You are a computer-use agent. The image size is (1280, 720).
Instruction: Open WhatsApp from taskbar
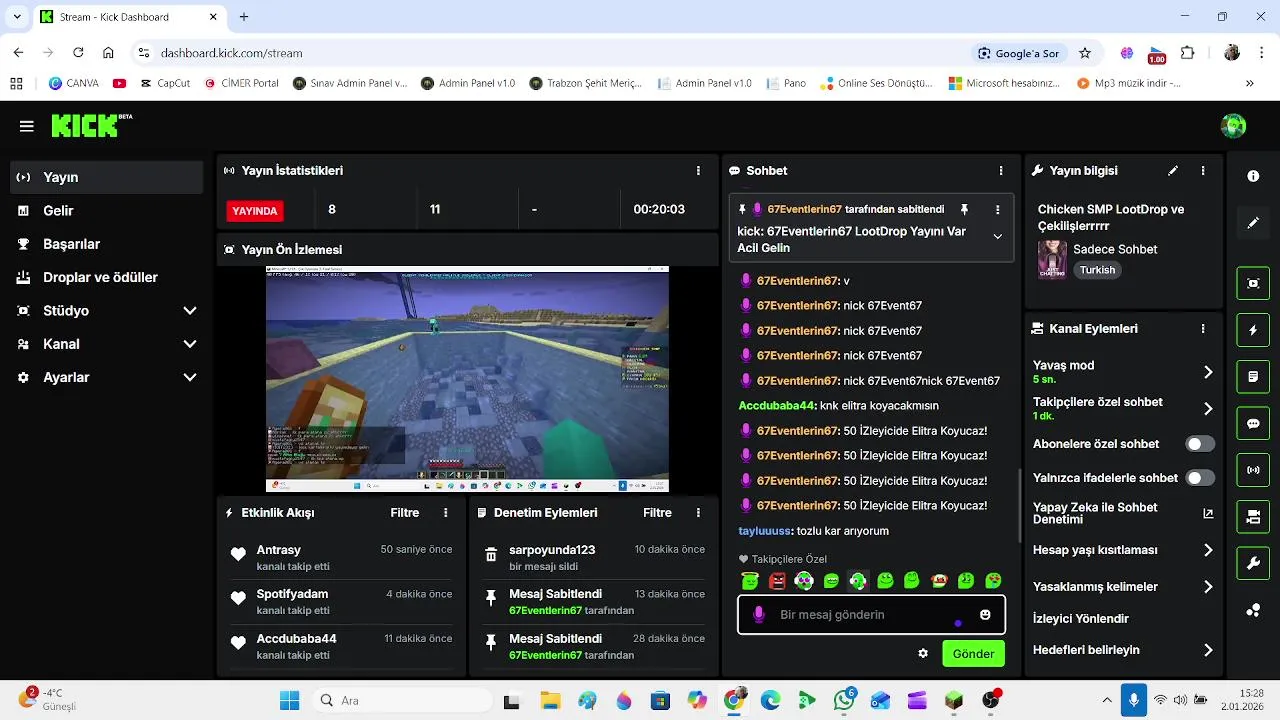(844, 700)
